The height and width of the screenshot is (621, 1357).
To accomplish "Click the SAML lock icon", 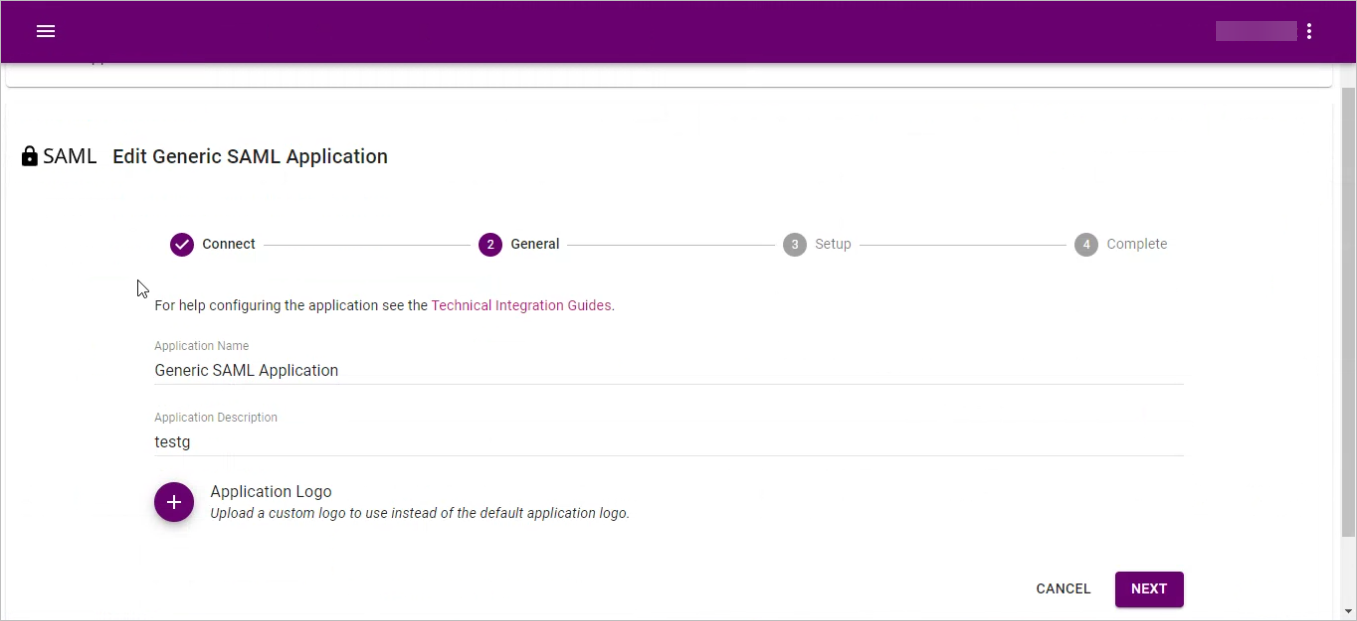I will [30, 157].
